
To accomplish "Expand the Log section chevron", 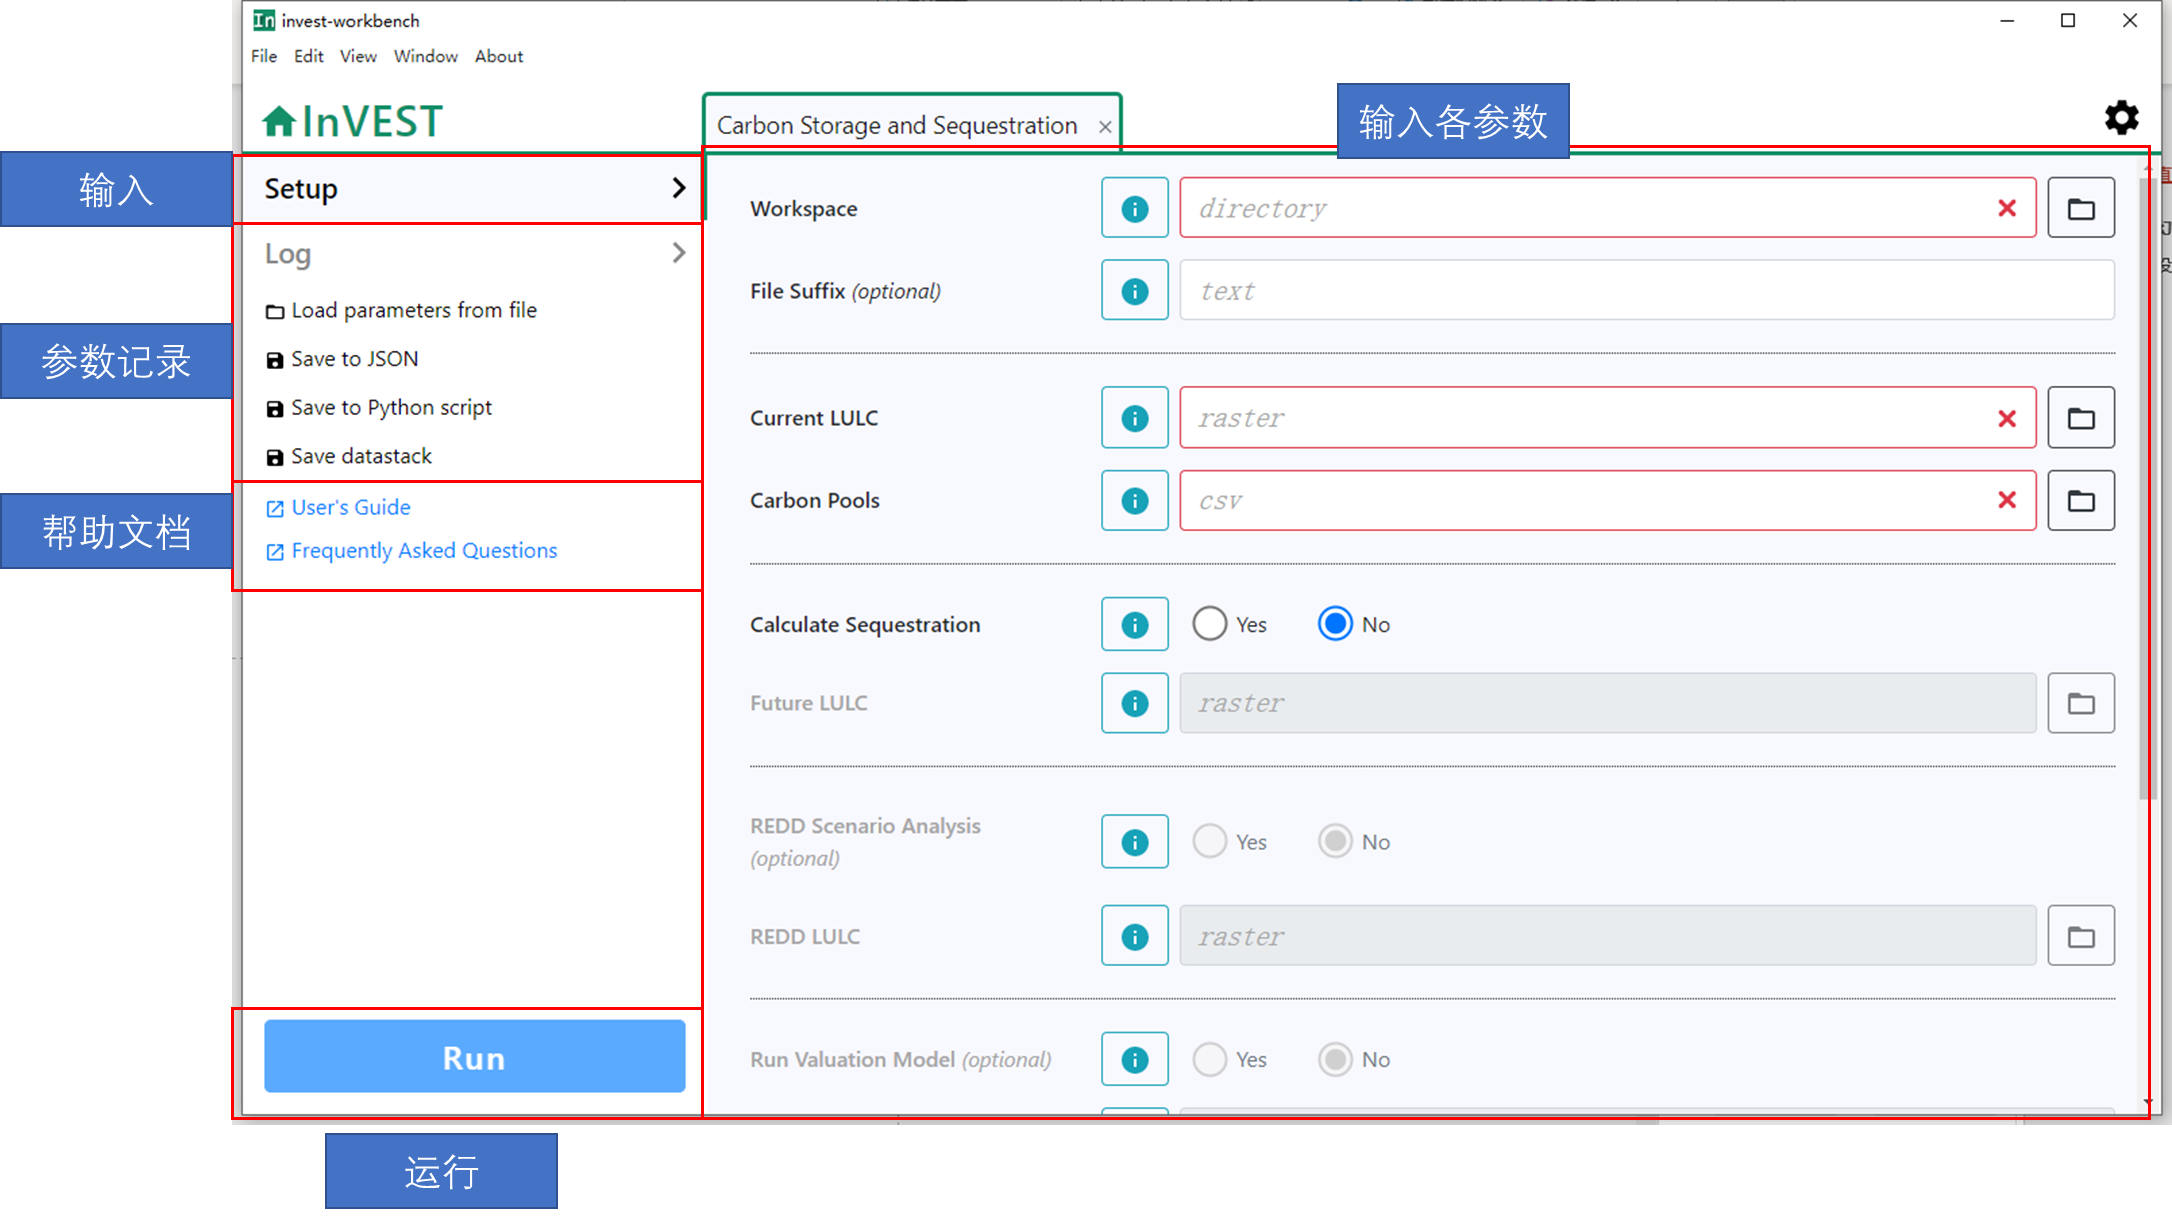I will point(679,253).
